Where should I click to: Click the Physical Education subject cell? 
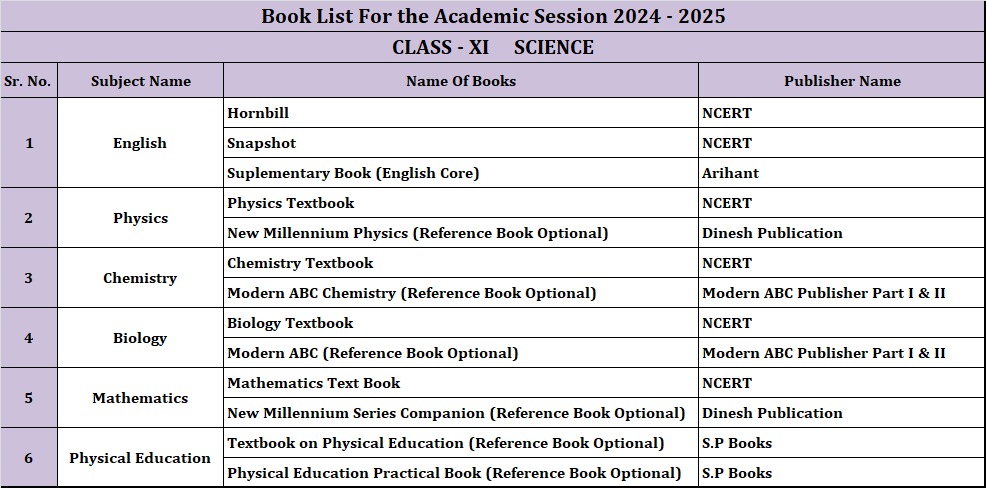(x=140, y=458)
